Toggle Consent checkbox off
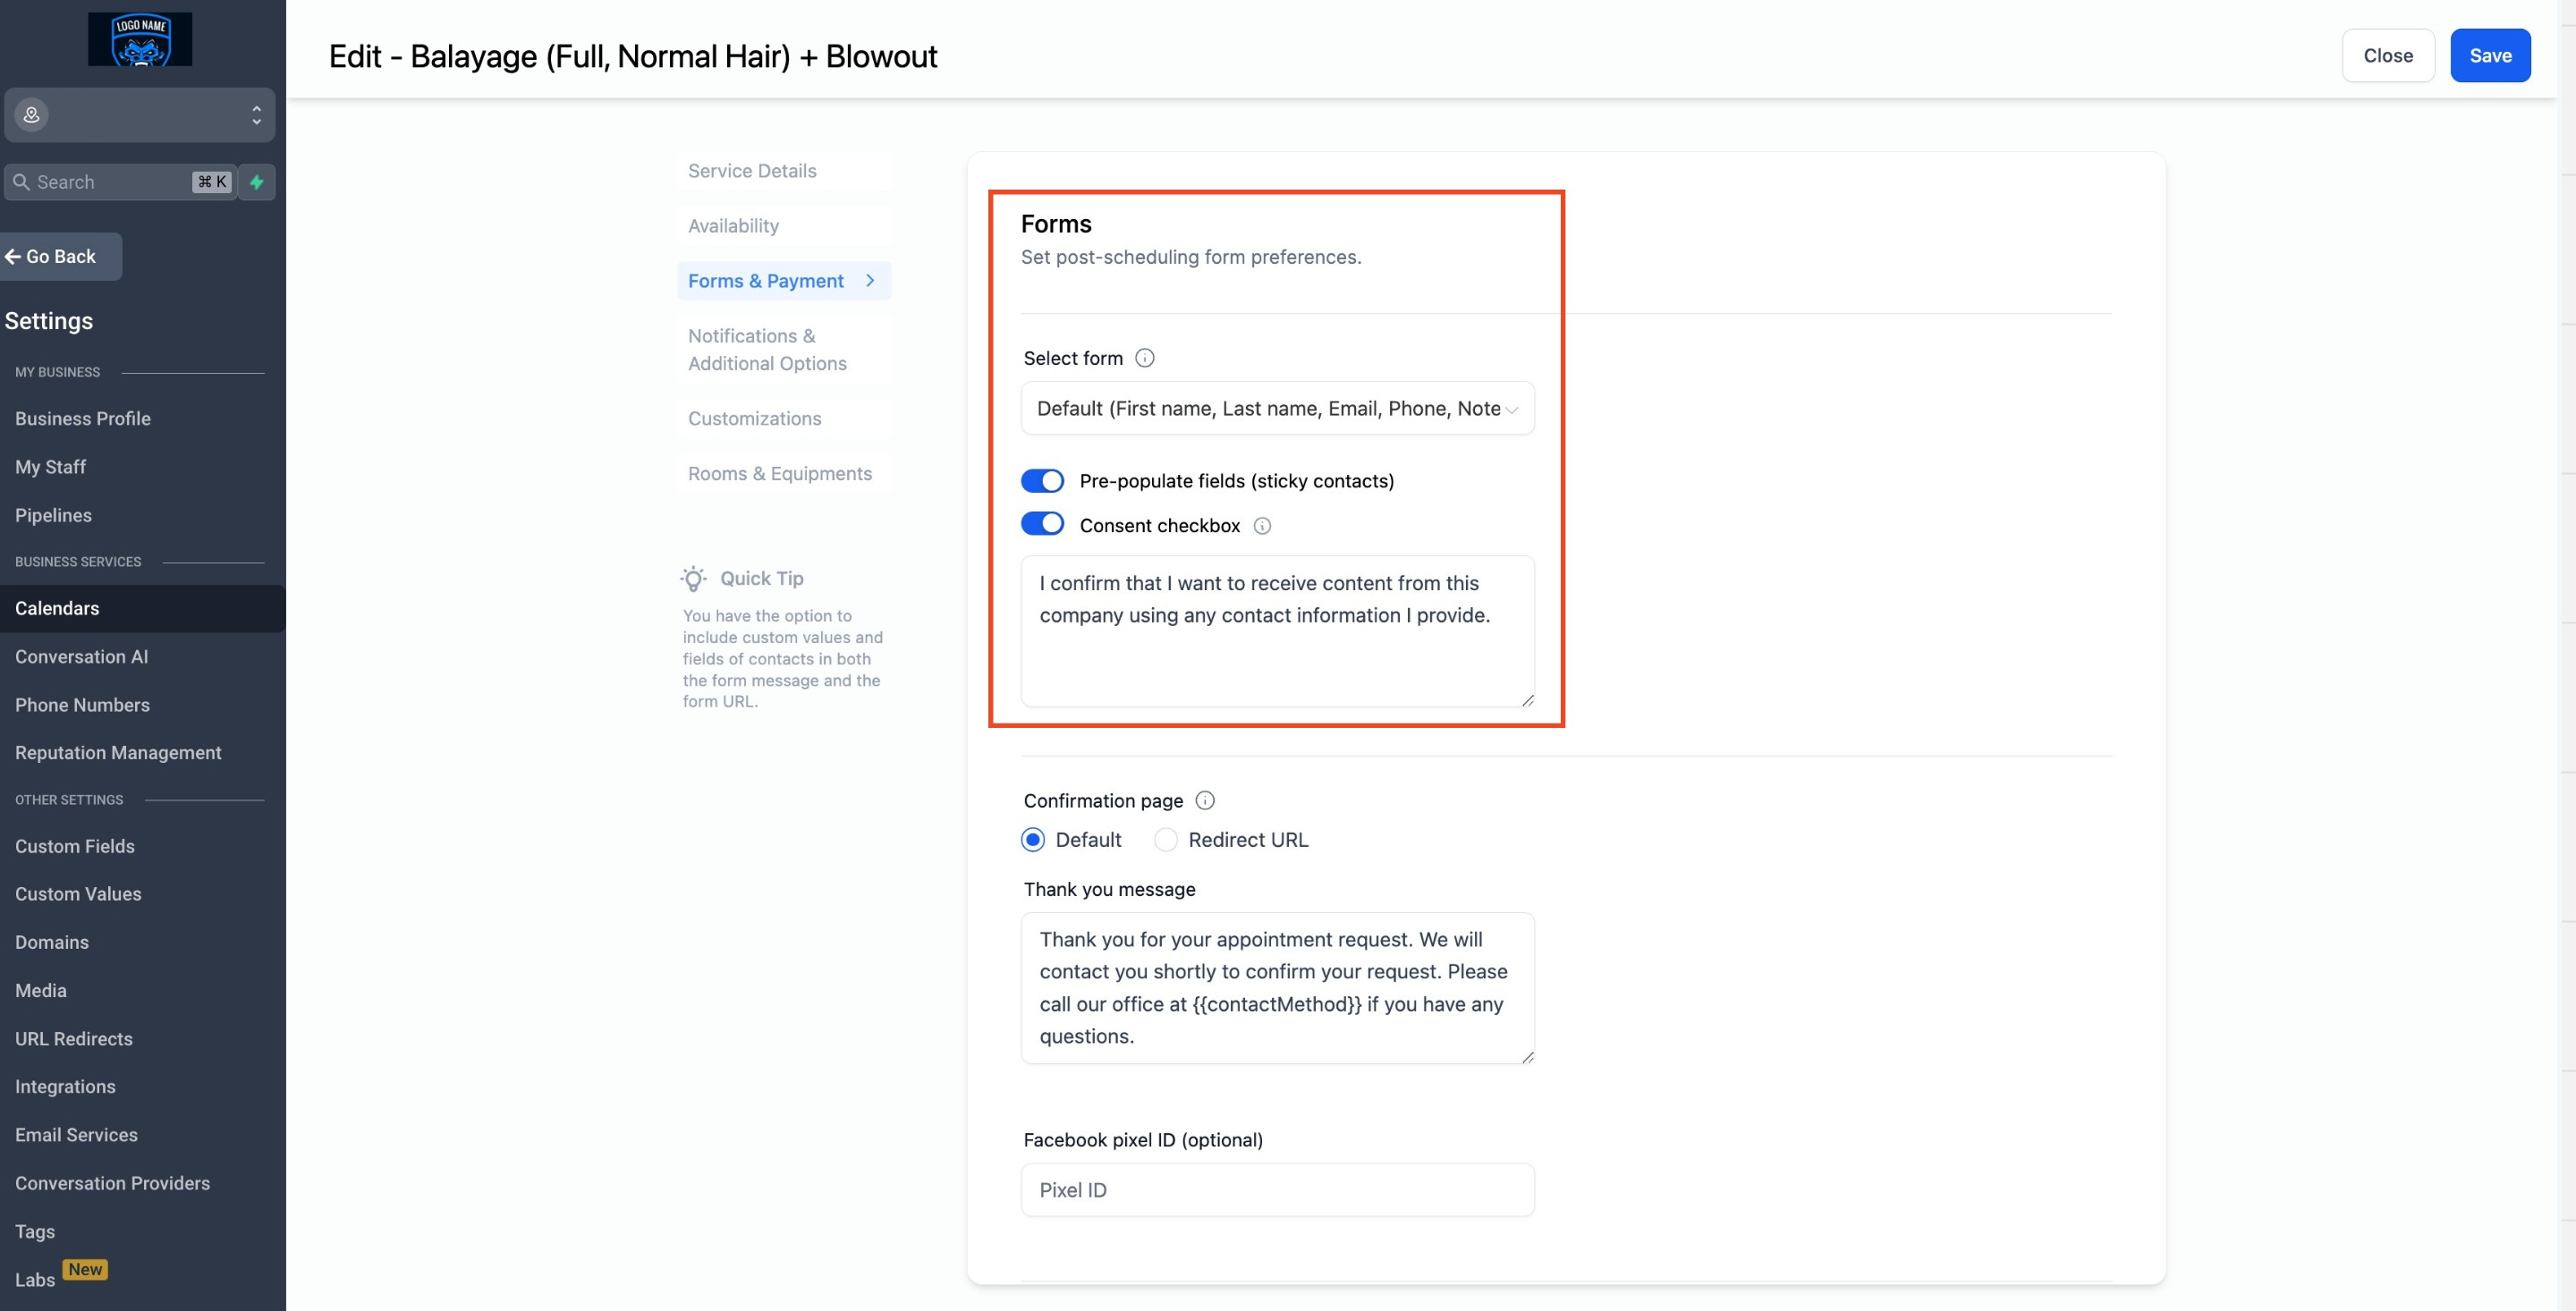The width and height of the screenshot is (2576, 1311). tap(1041, 525)
